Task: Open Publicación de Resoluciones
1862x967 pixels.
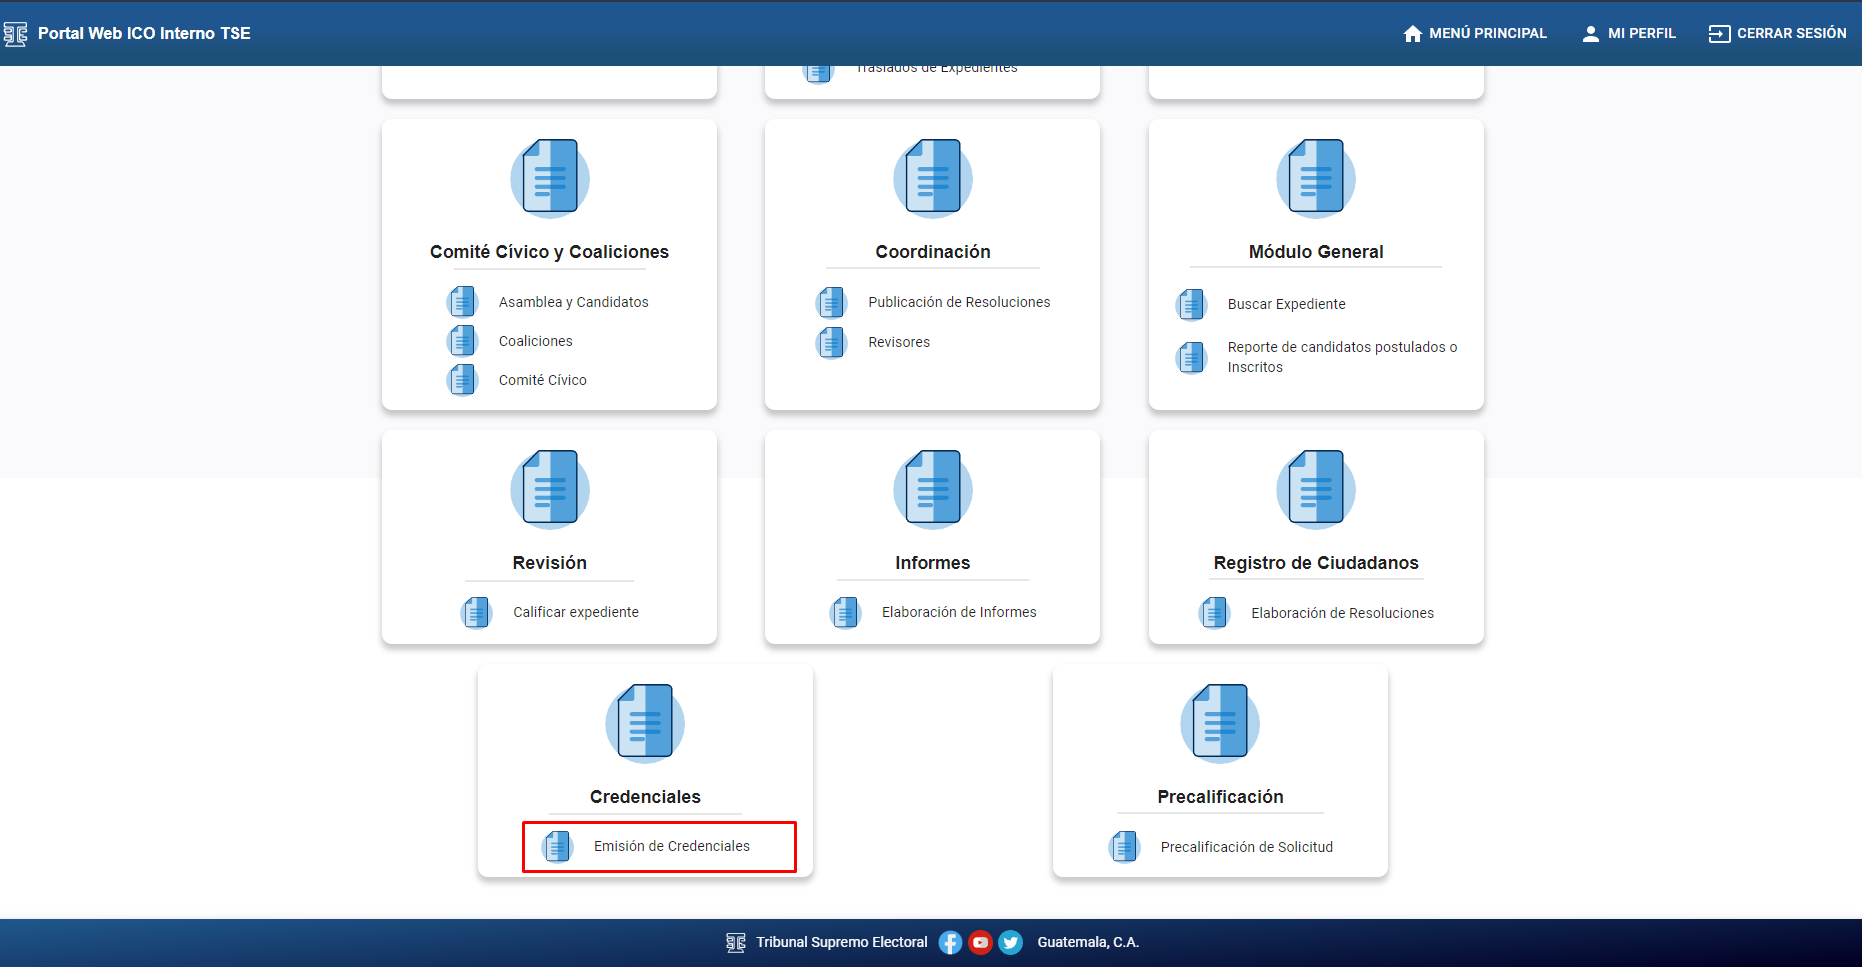Action: point(958,302)
